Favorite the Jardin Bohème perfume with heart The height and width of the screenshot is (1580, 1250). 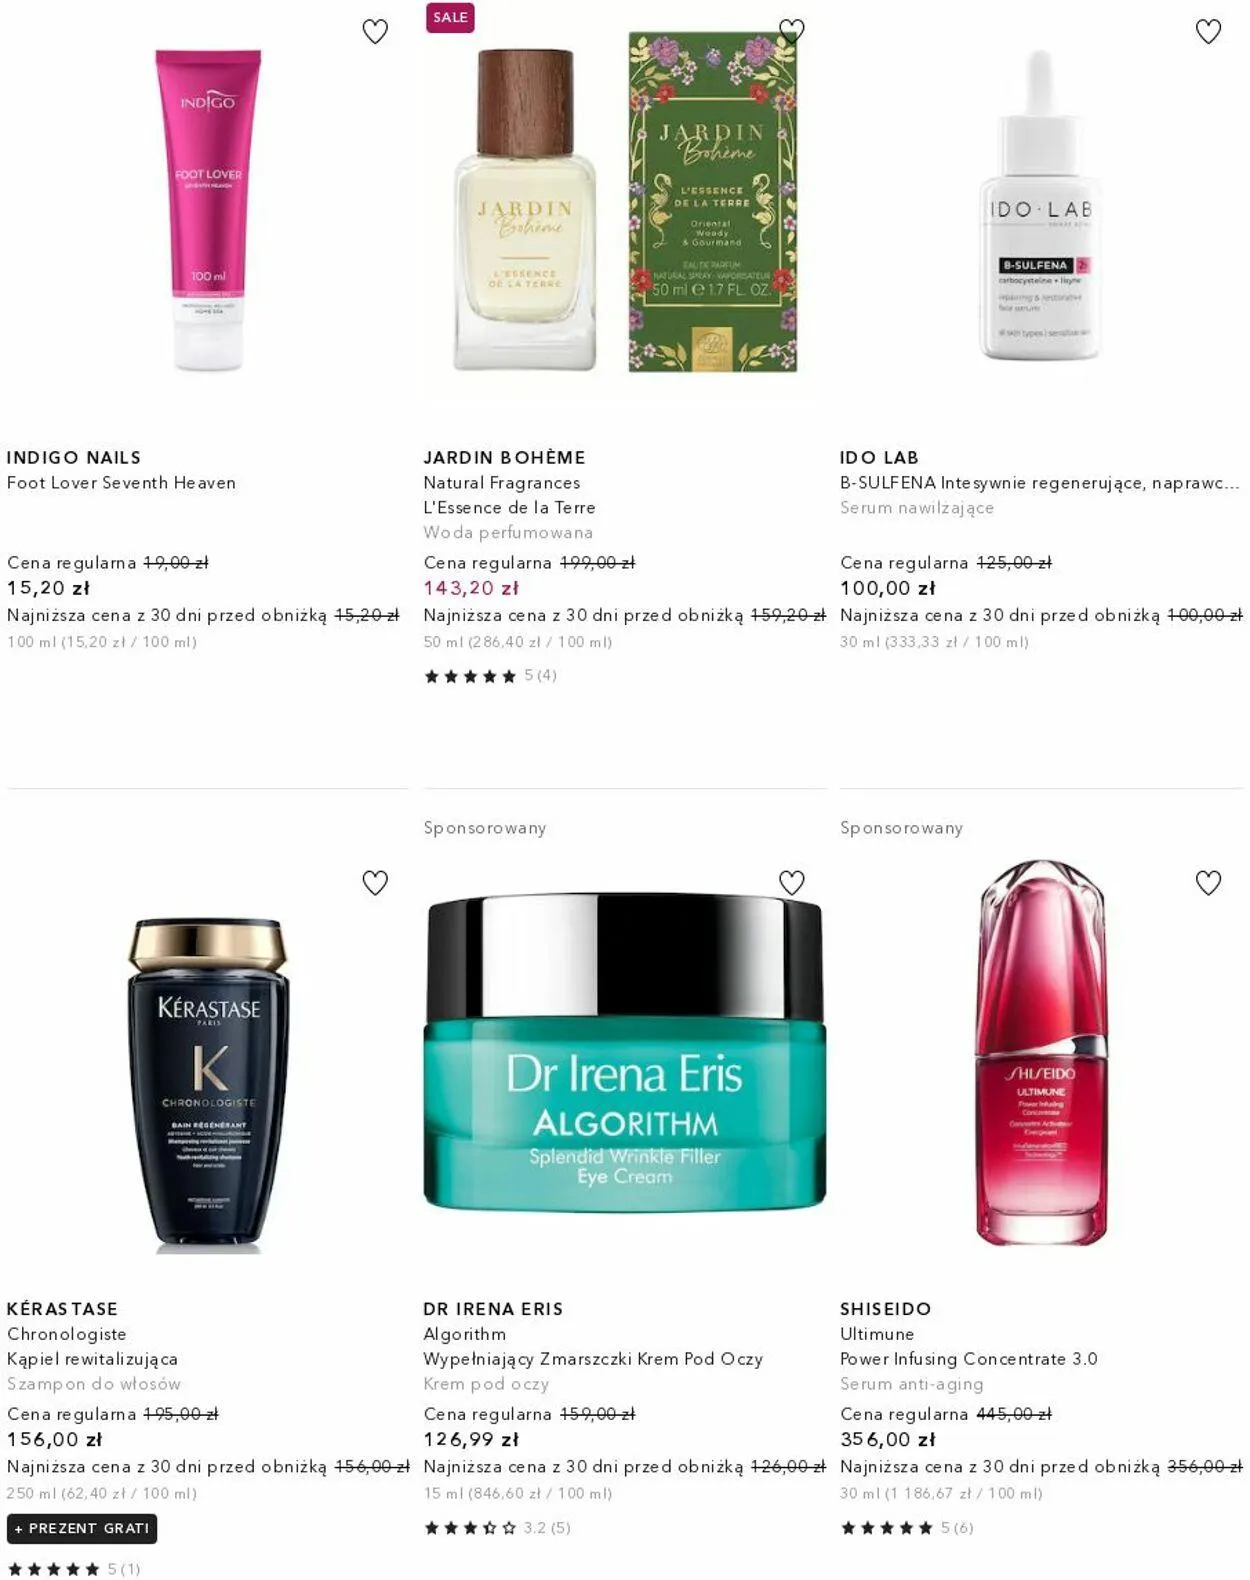[791, 32]
